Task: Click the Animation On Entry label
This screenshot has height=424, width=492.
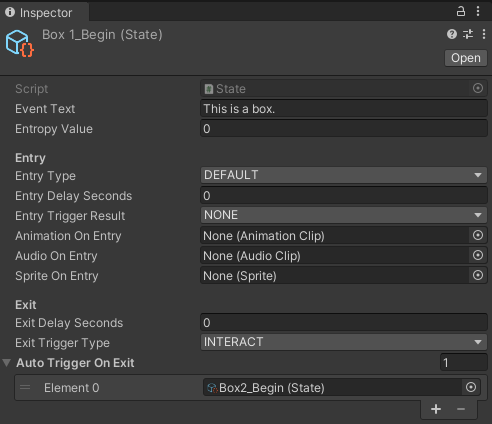Action: (68, 236)
